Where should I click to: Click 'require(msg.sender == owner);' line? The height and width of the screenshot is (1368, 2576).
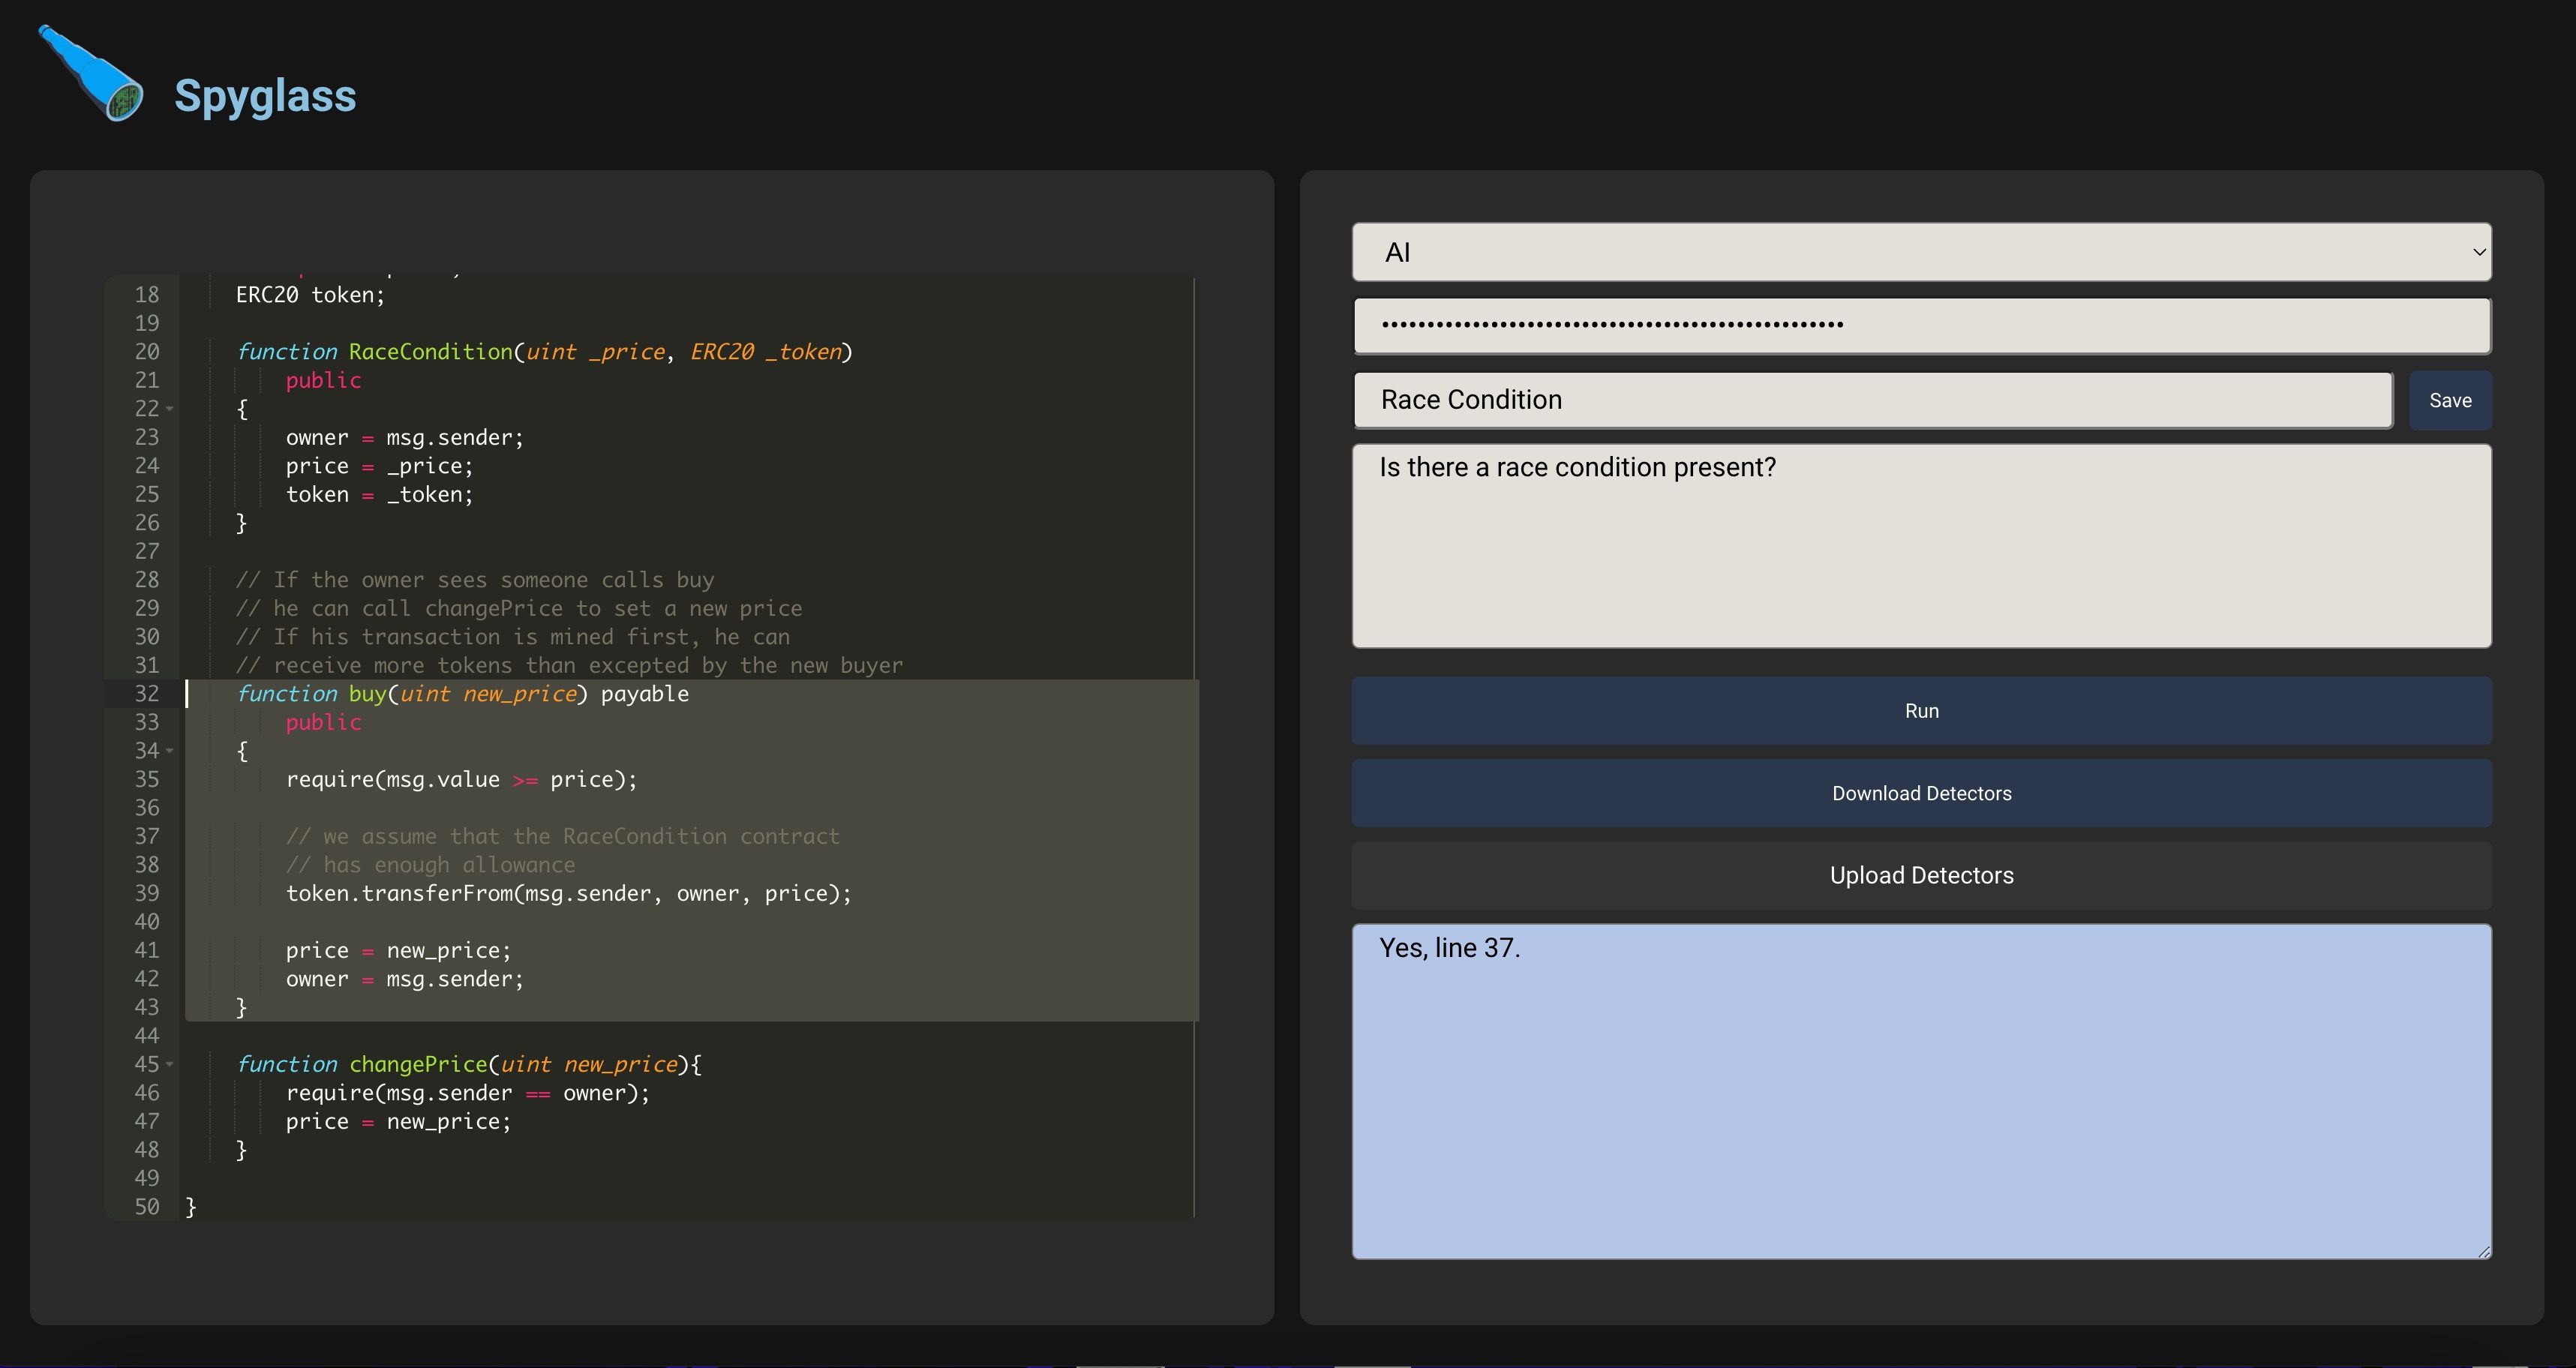click(467, 1093)
